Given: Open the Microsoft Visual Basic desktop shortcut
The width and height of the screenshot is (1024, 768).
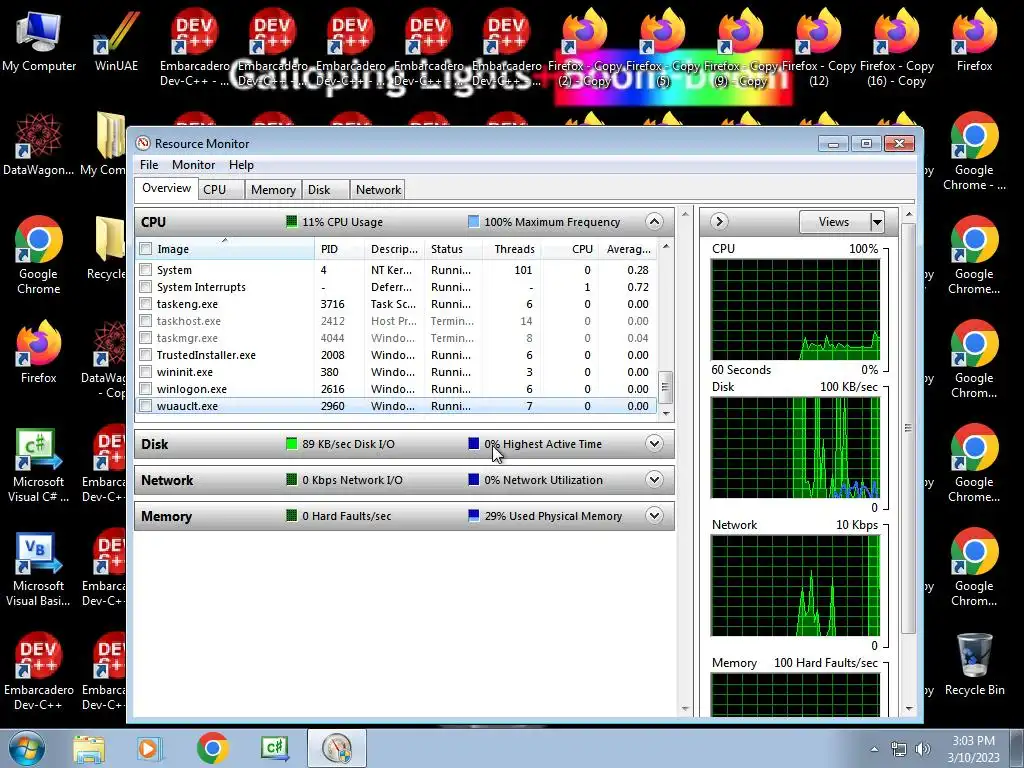Looking at the screenshot, I should click(39, 569).
